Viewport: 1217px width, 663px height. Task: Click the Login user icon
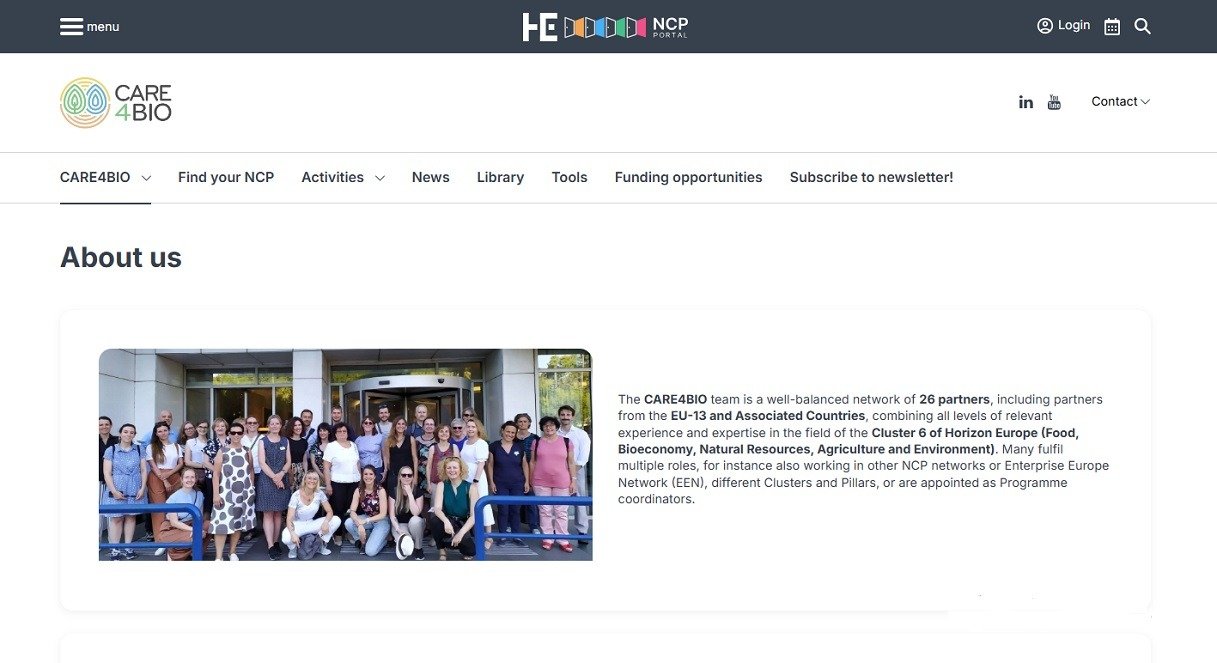1045,26
